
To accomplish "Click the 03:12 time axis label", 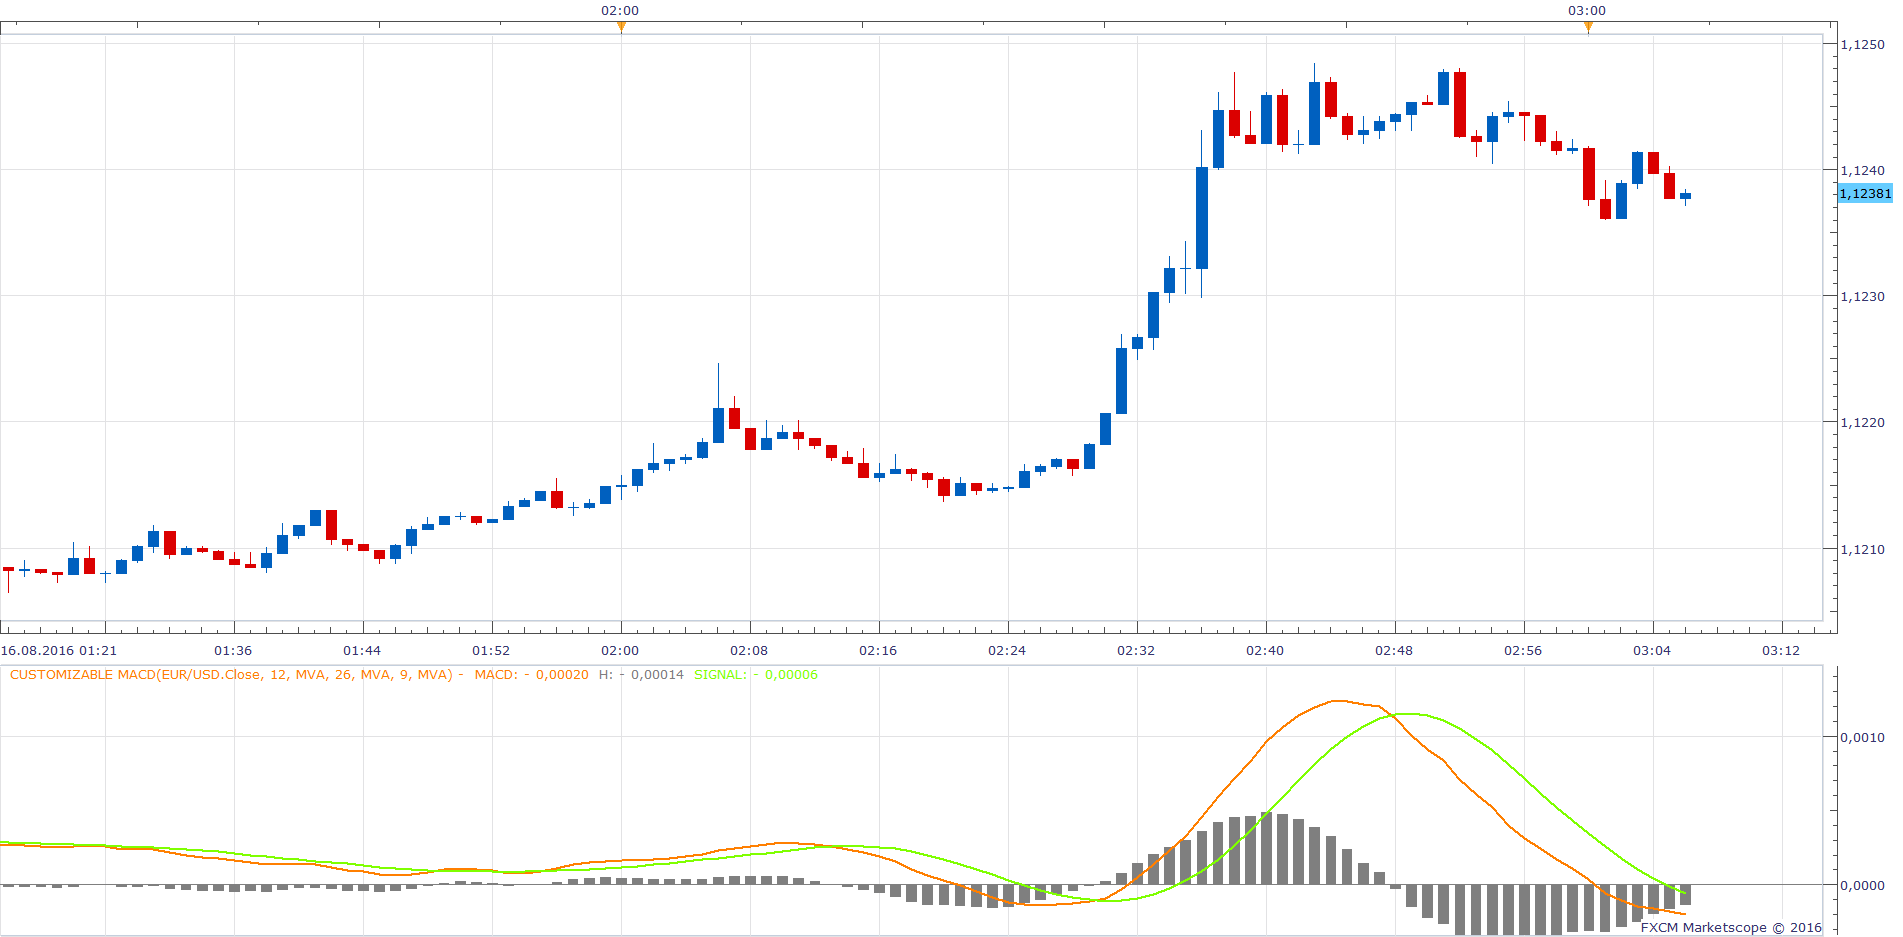I will pyautogui.click(x=1781, y=650).
